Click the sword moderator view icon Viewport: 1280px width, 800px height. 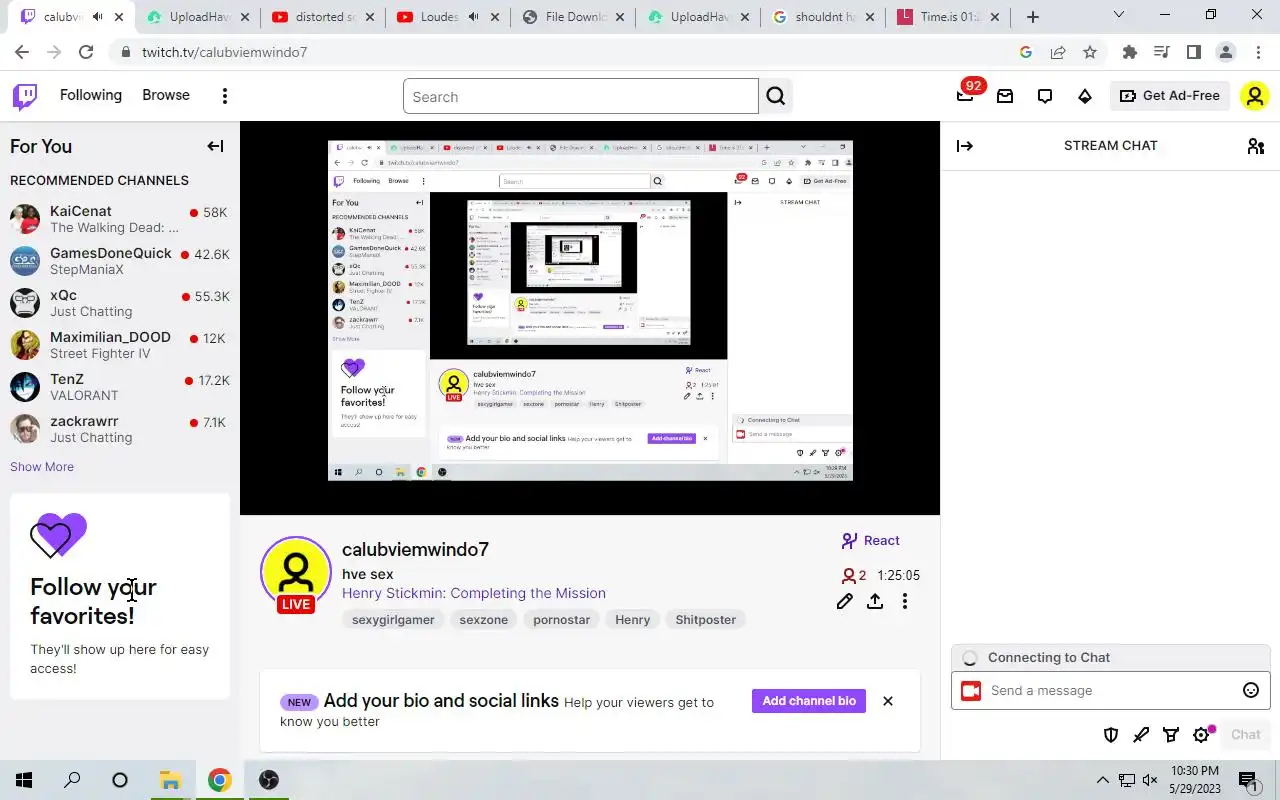pyautogui.click(x=1141, y=735)
